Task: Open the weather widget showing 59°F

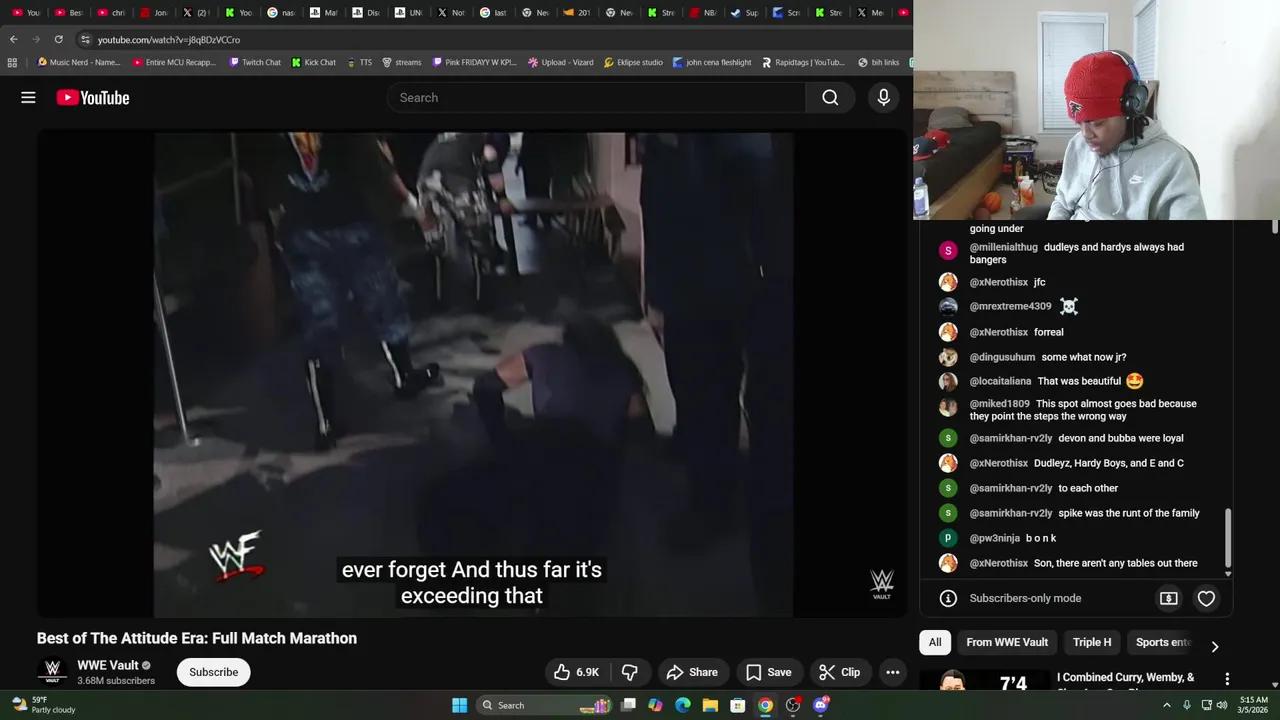Action: pyautogui.click(x=44, y=705)
